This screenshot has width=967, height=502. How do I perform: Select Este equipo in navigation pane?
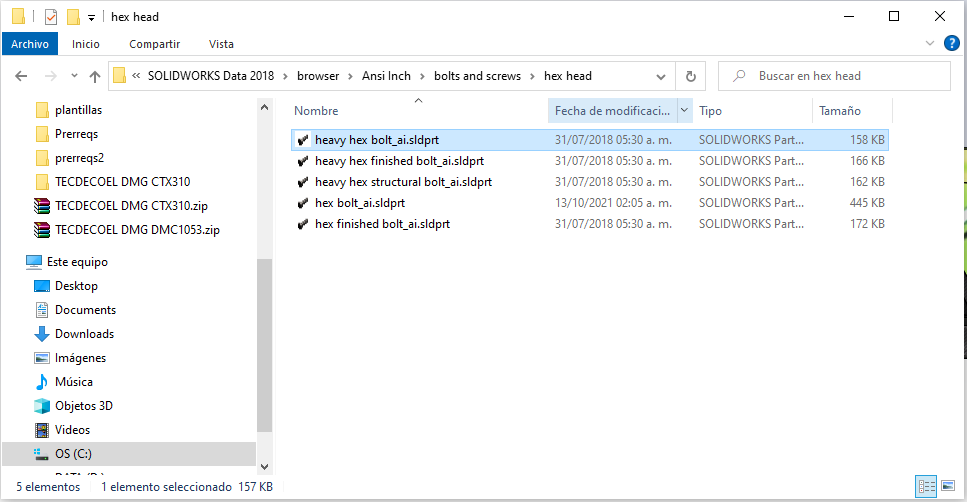[x=77, y=262]
